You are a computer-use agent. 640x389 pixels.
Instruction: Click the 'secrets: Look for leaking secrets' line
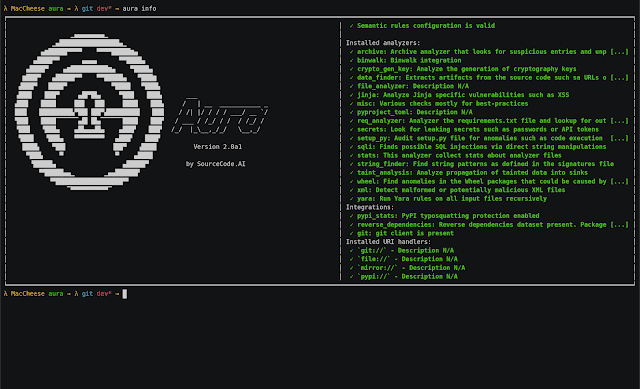coord(474,129)
